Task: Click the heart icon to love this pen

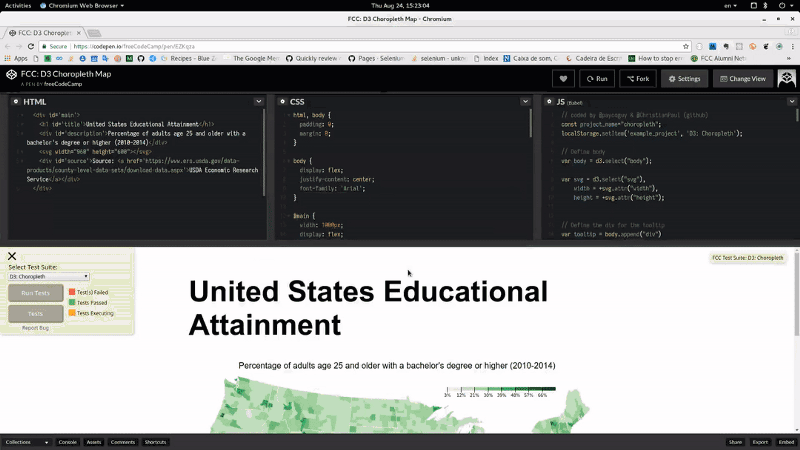Action: click(564, 78)
